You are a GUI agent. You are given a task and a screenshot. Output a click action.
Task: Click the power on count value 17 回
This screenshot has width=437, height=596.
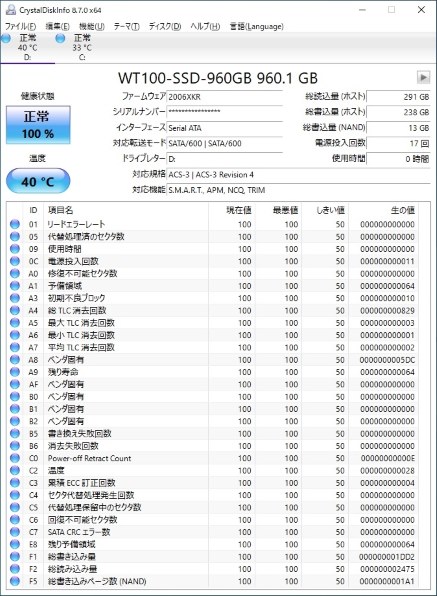398,143
